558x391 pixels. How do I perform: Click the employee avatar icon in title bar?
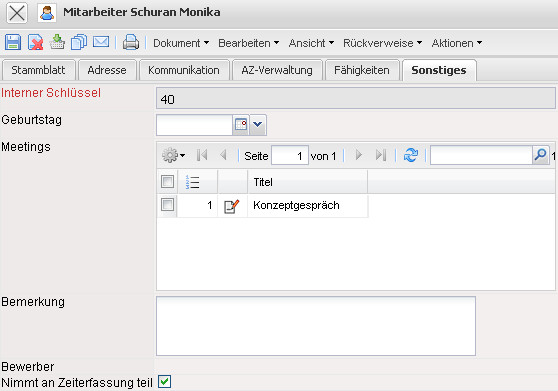click(47, 13)
